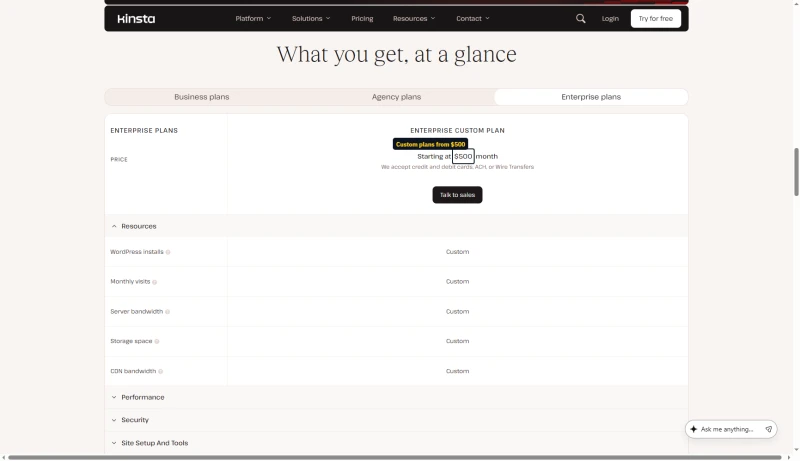The image size is (800, 461).
Task: Click the ENTERPRISE CUSTOM PLAN heading
Action: 457,131
